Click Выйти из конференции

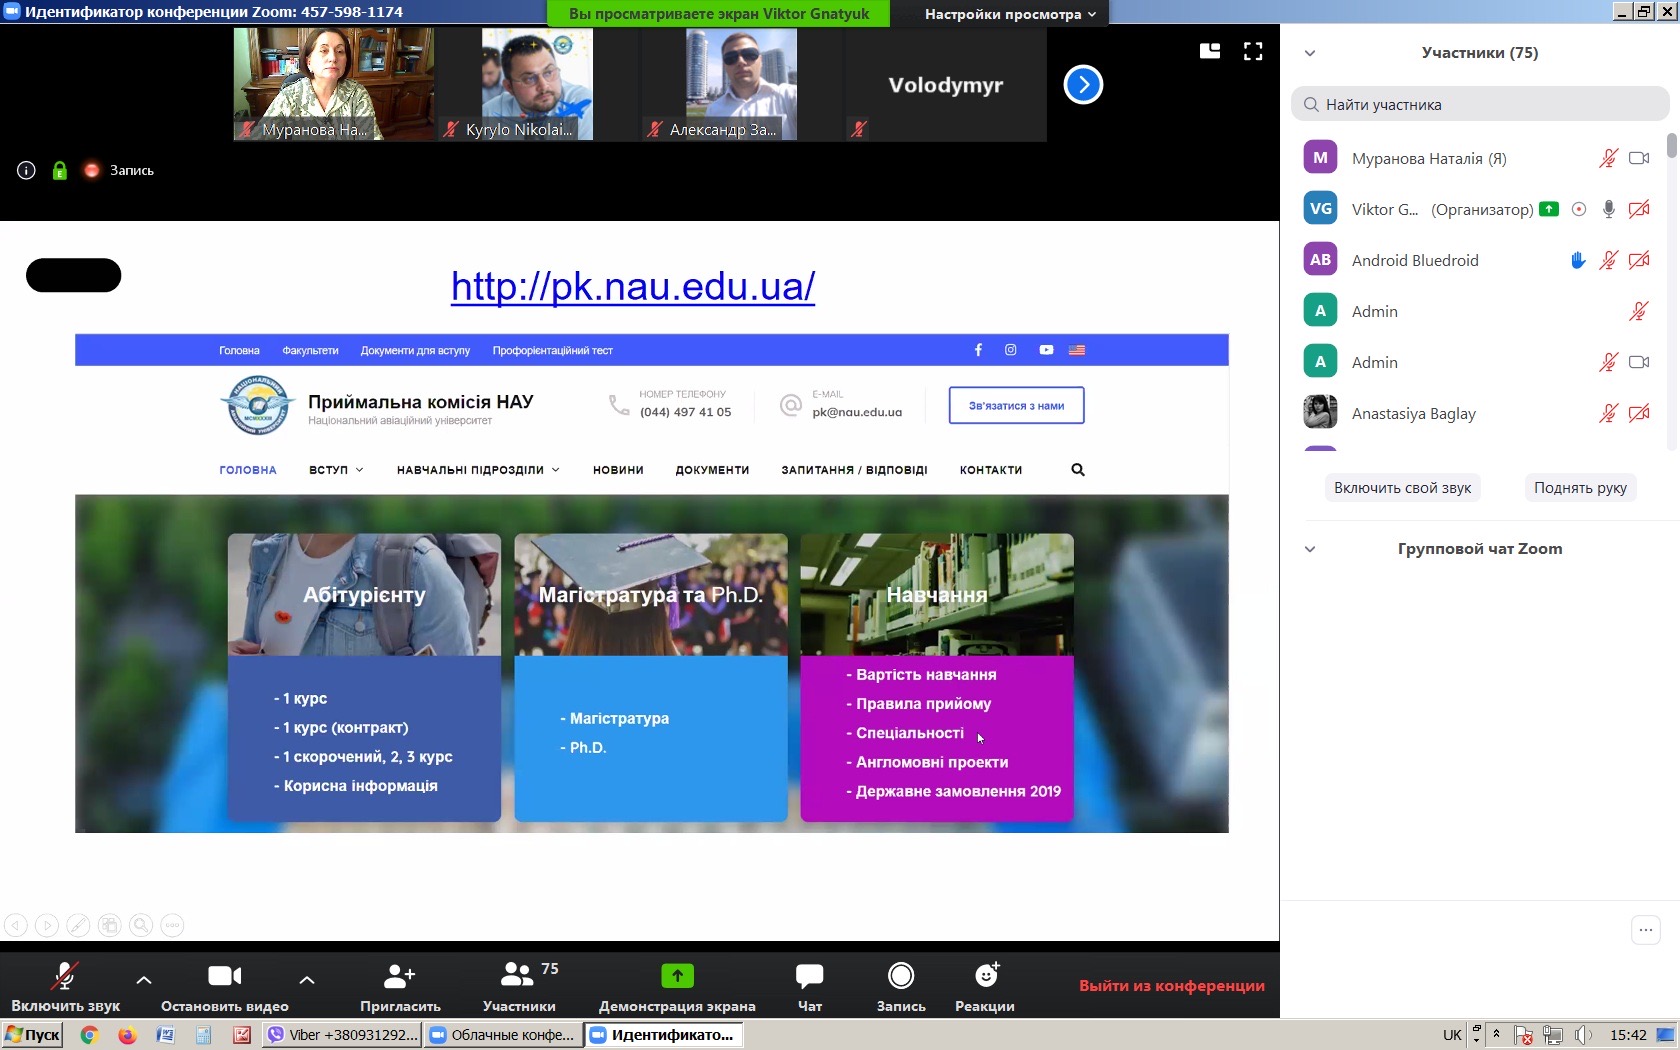coord(1171,986)
